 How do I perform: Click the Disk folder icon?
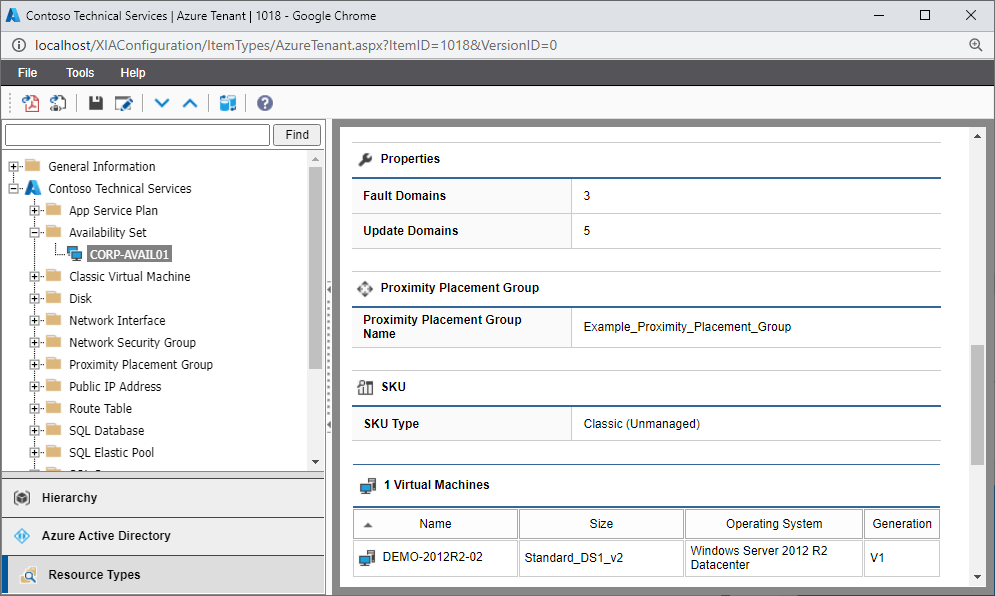53,298
